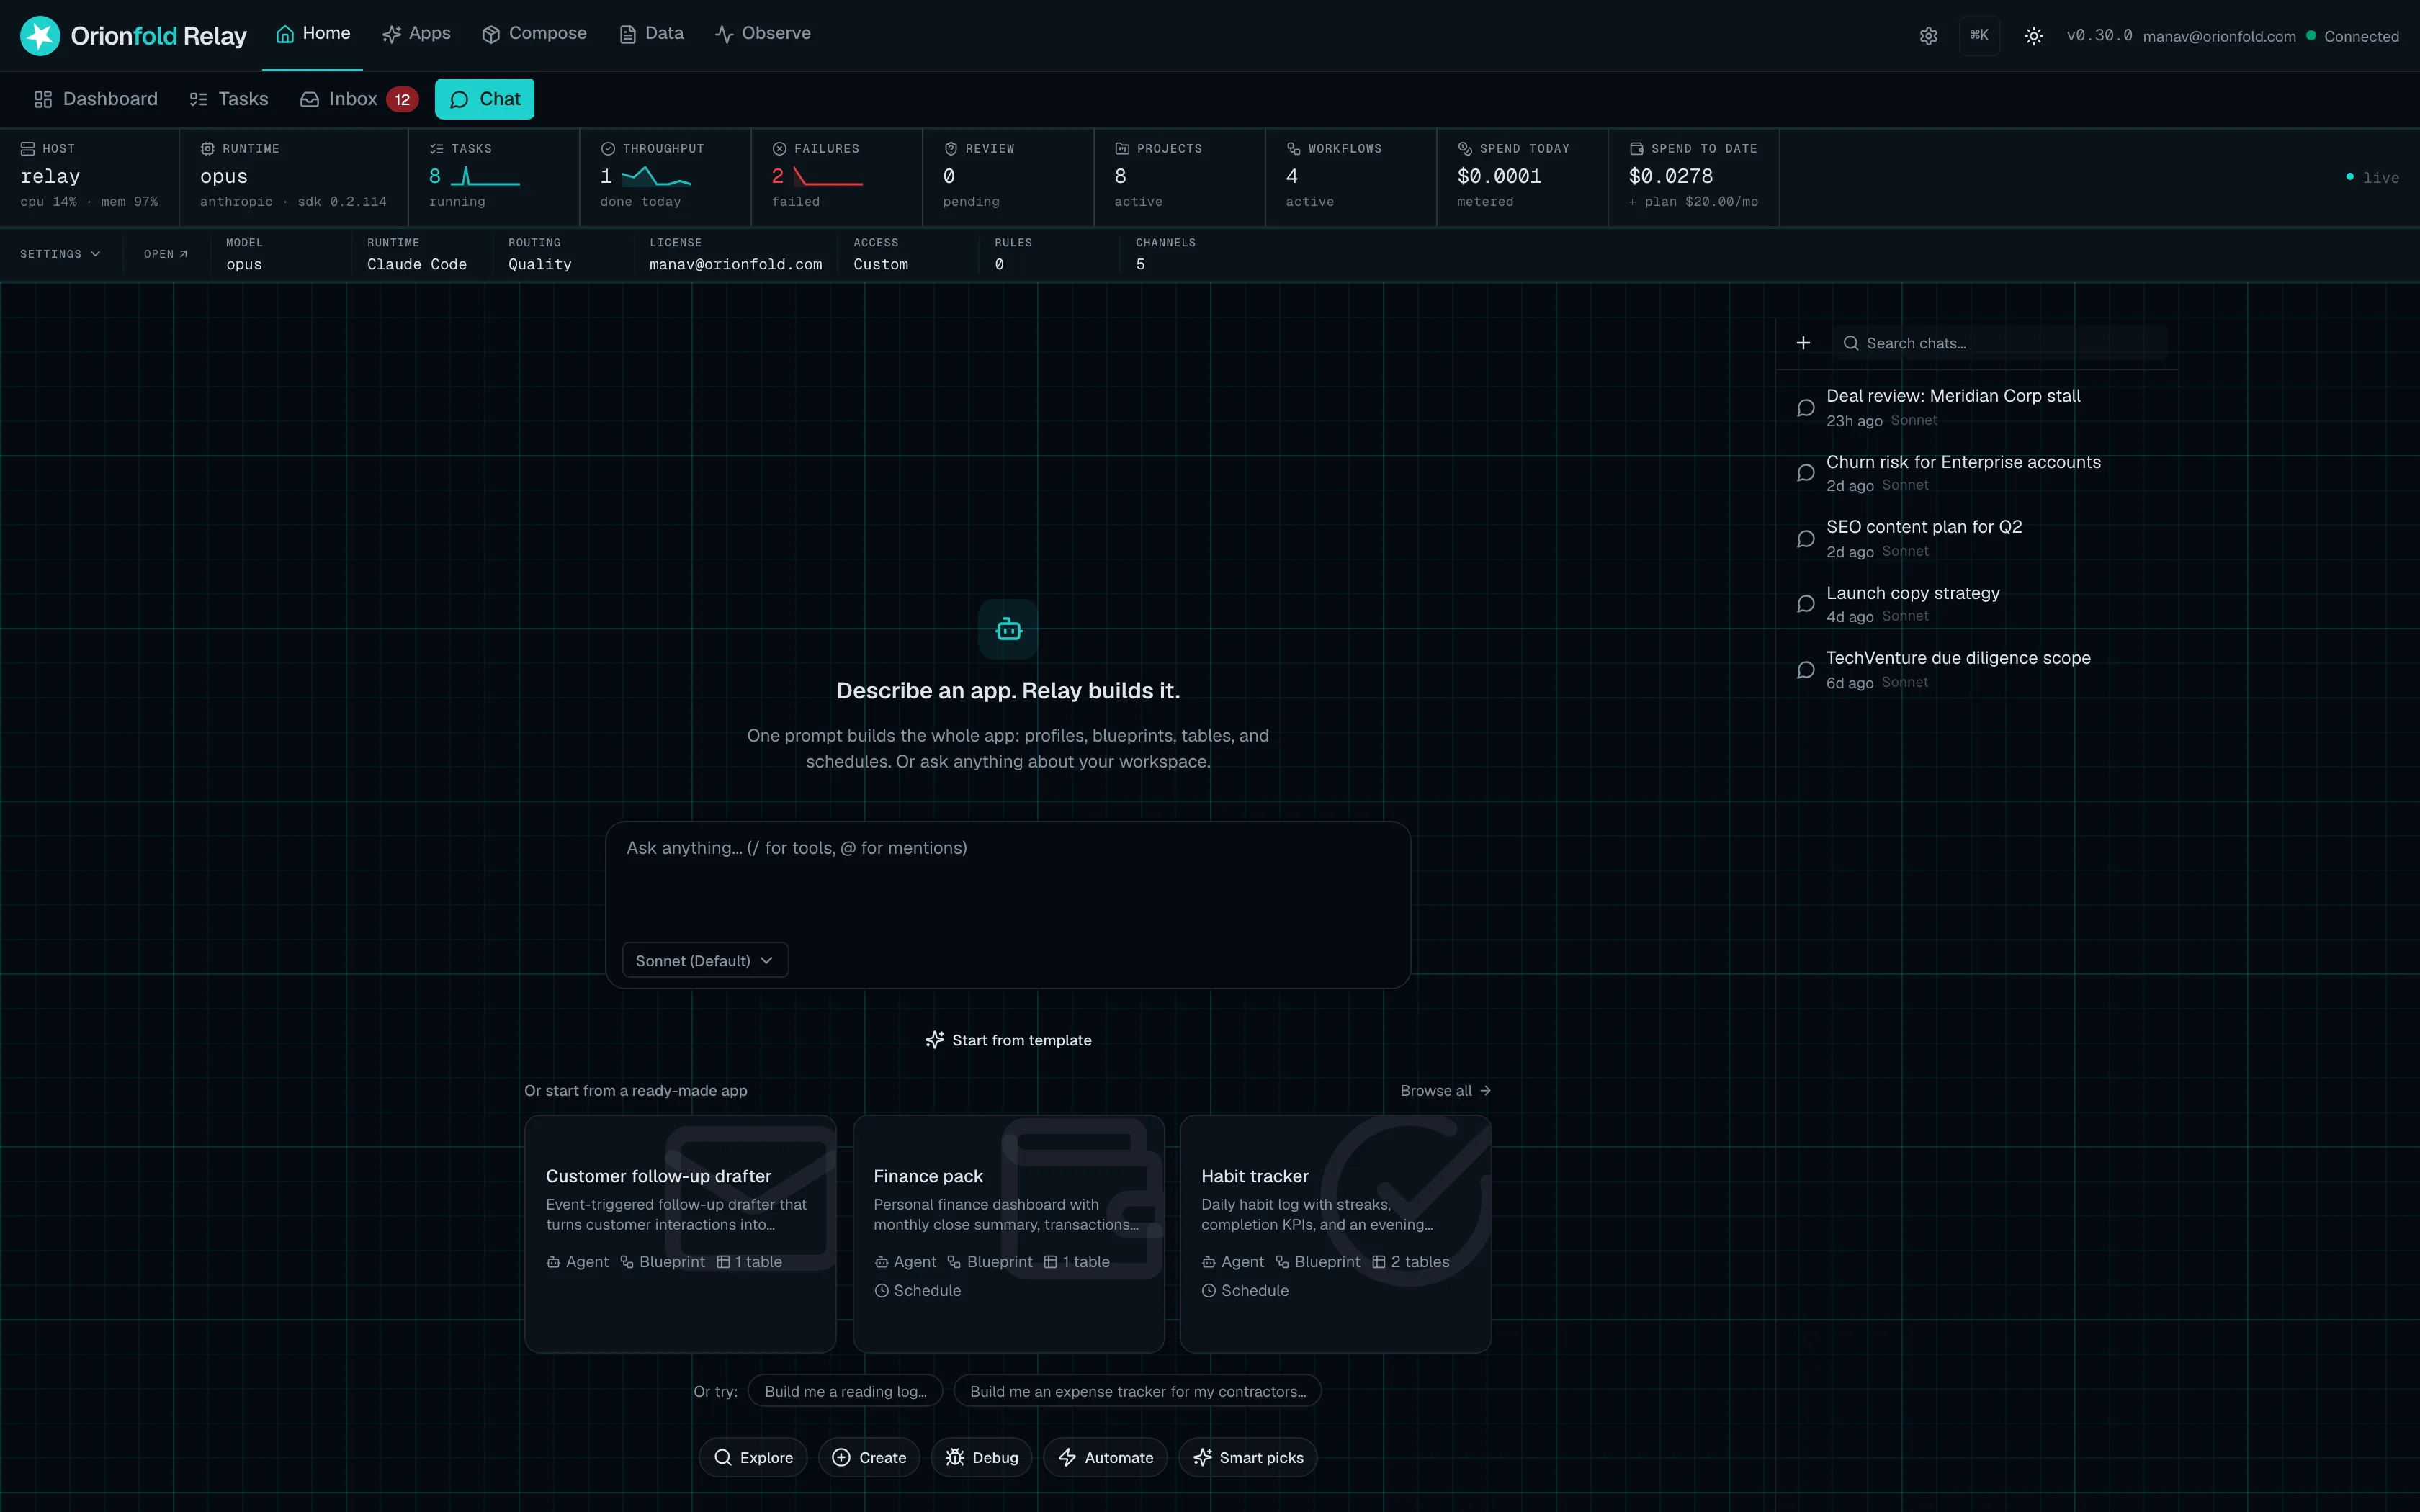
Task: Click the Debug bug button
Action: (x=981, y=1457)
